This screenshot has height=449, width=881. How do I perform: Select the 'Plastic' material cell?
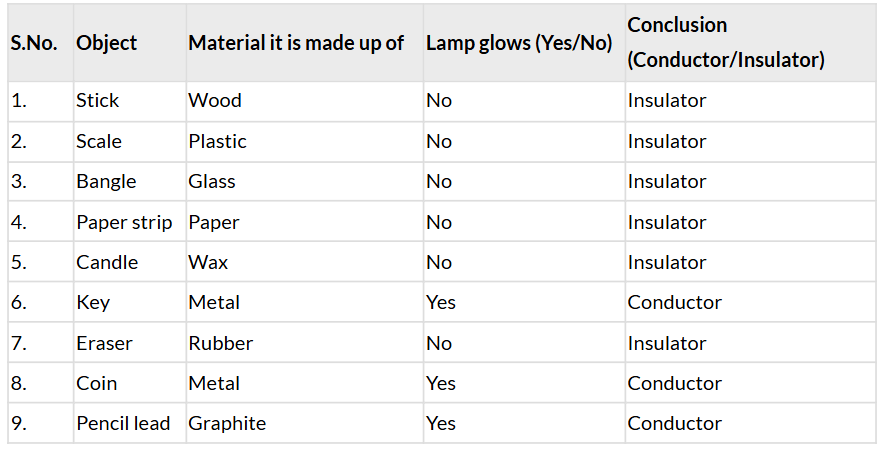tap(218, 141)
